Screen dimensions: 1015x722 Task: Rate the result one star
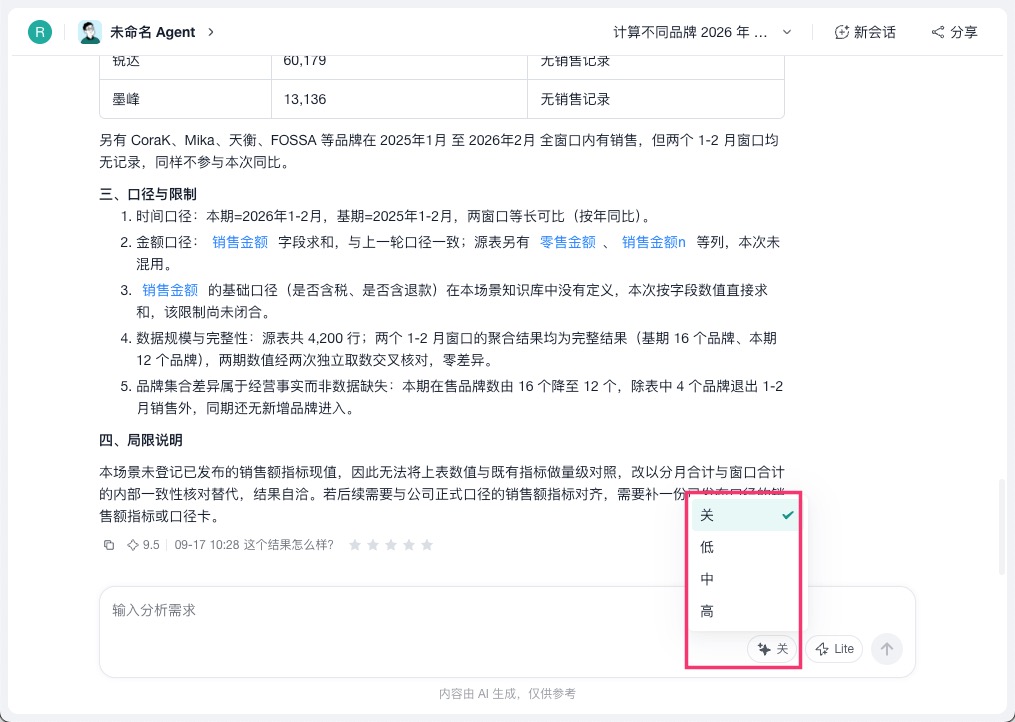click(x=355, y=545)
